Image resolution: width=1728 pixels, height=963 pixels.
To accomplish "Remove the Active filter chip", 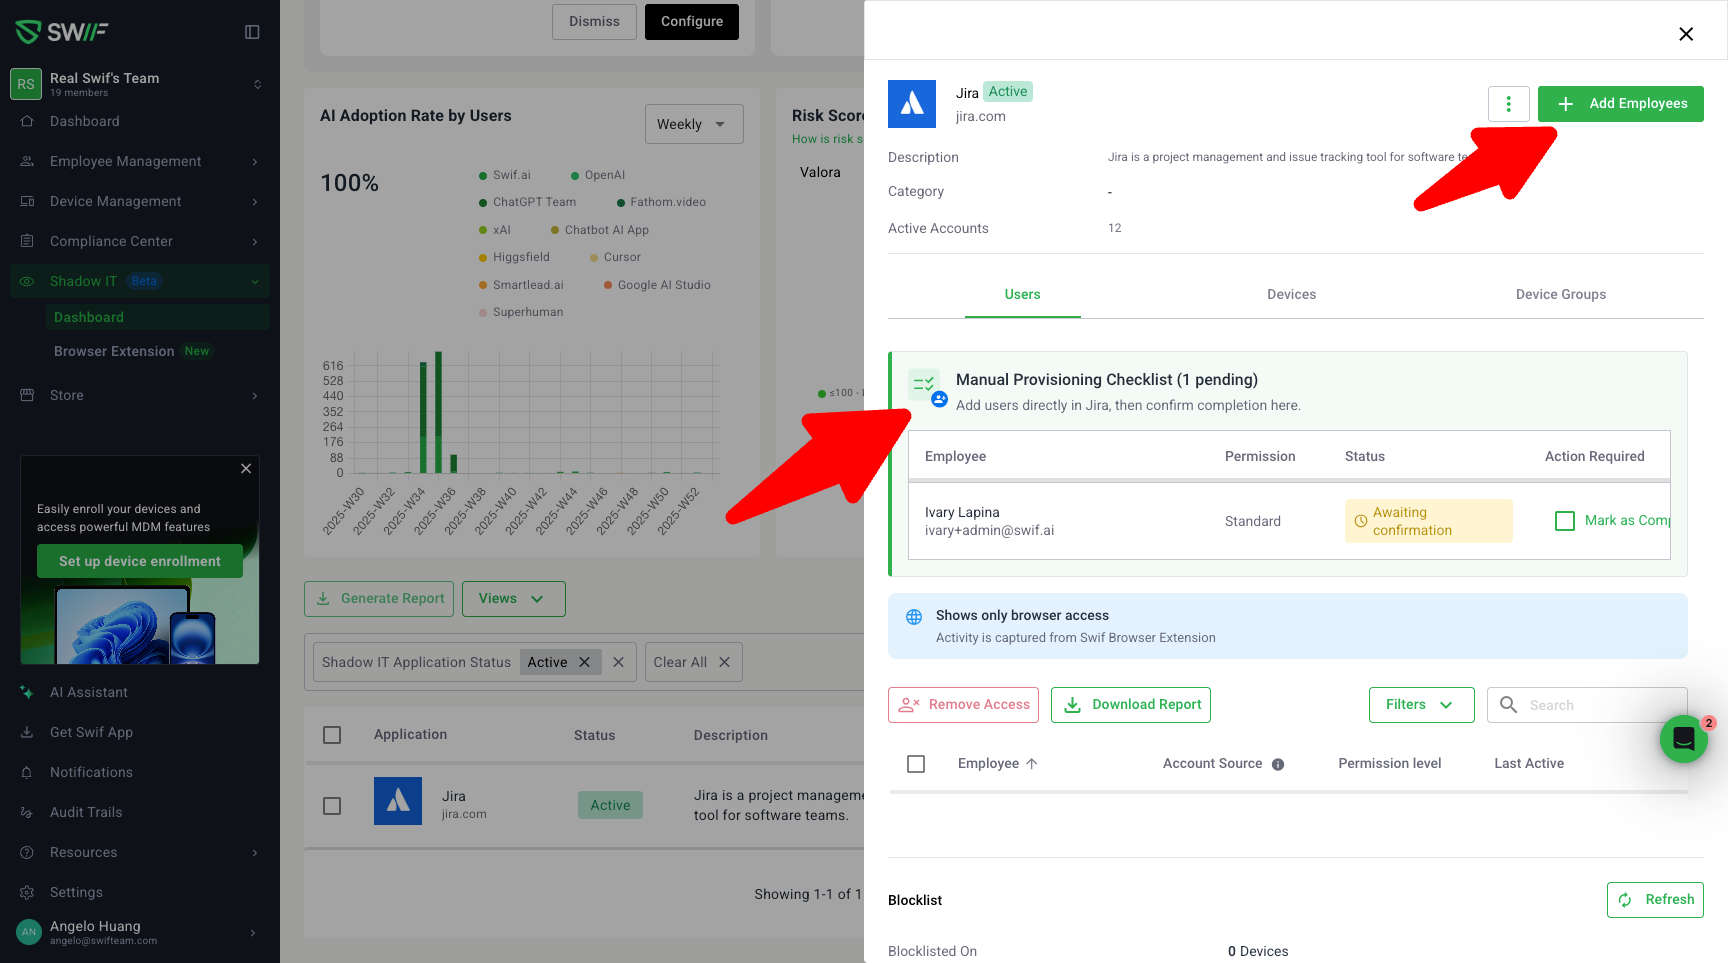I will [x=585, y=662].
